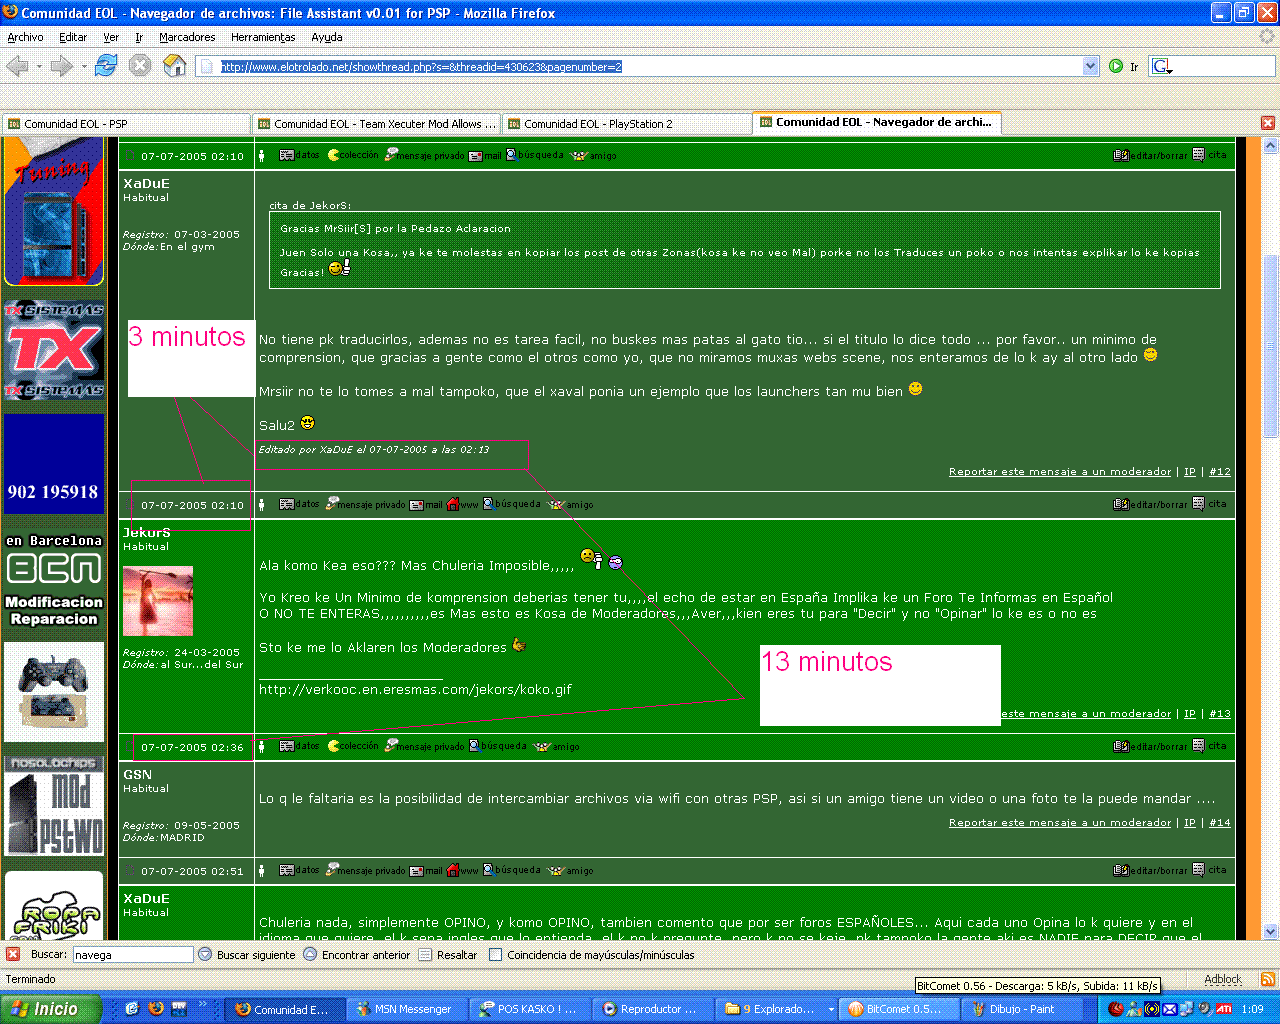
Task: Go back with the Firefox Back arrow
Action: (x=17, y=66)
